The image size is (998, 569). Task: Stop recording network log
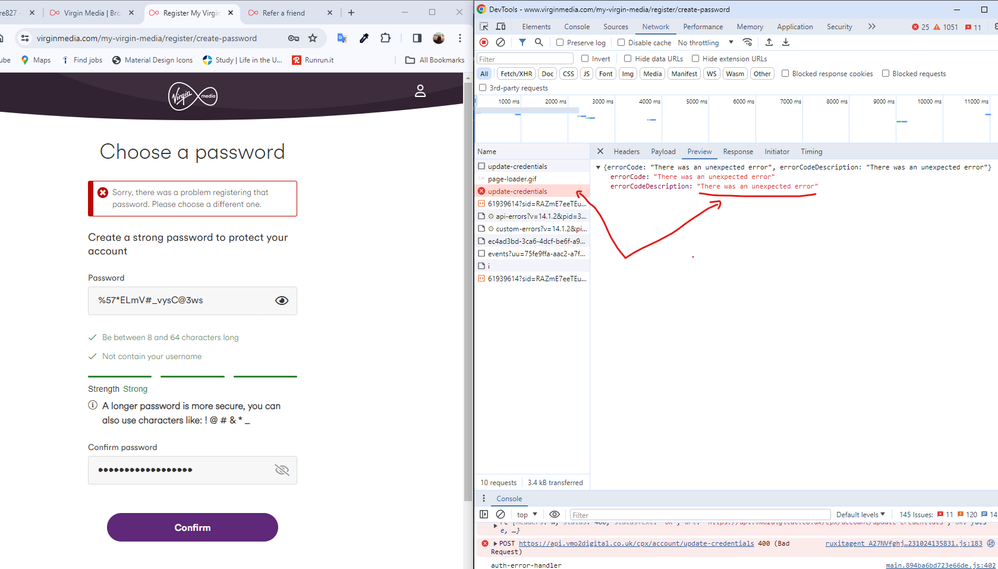click(484, 43)
